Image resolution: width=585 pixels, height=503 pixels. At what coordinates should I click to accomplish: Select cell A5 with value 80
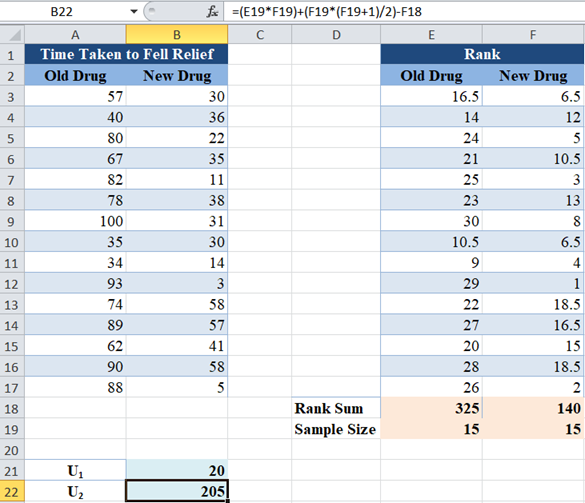click(x=75, y=138)
